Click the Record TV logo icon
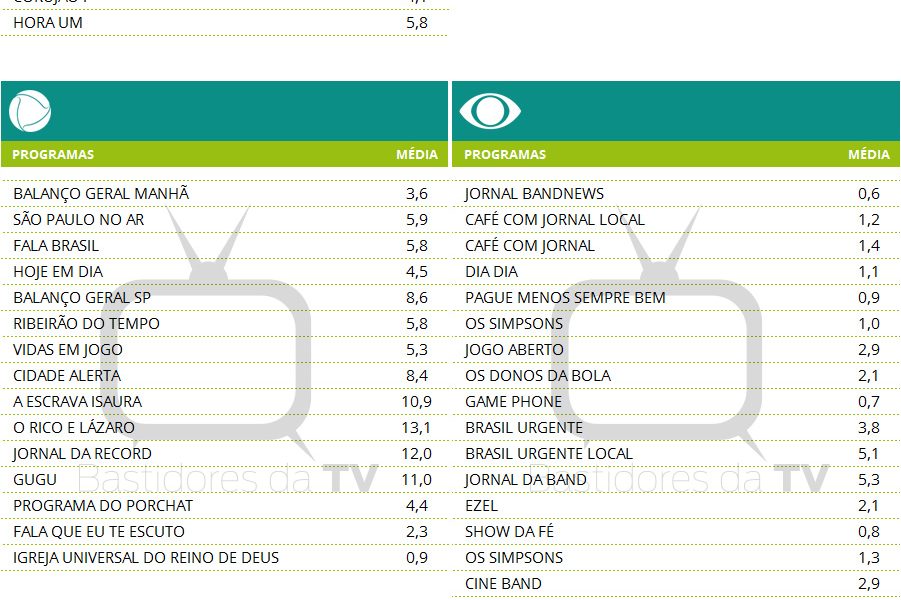This screenshot has width=901, height=600. pos(30,111)
